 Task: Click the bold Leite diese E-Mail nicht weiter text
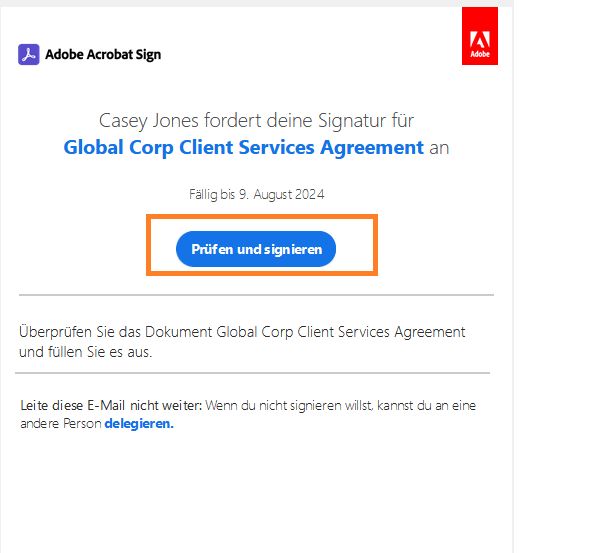click(x=111, y=406)
